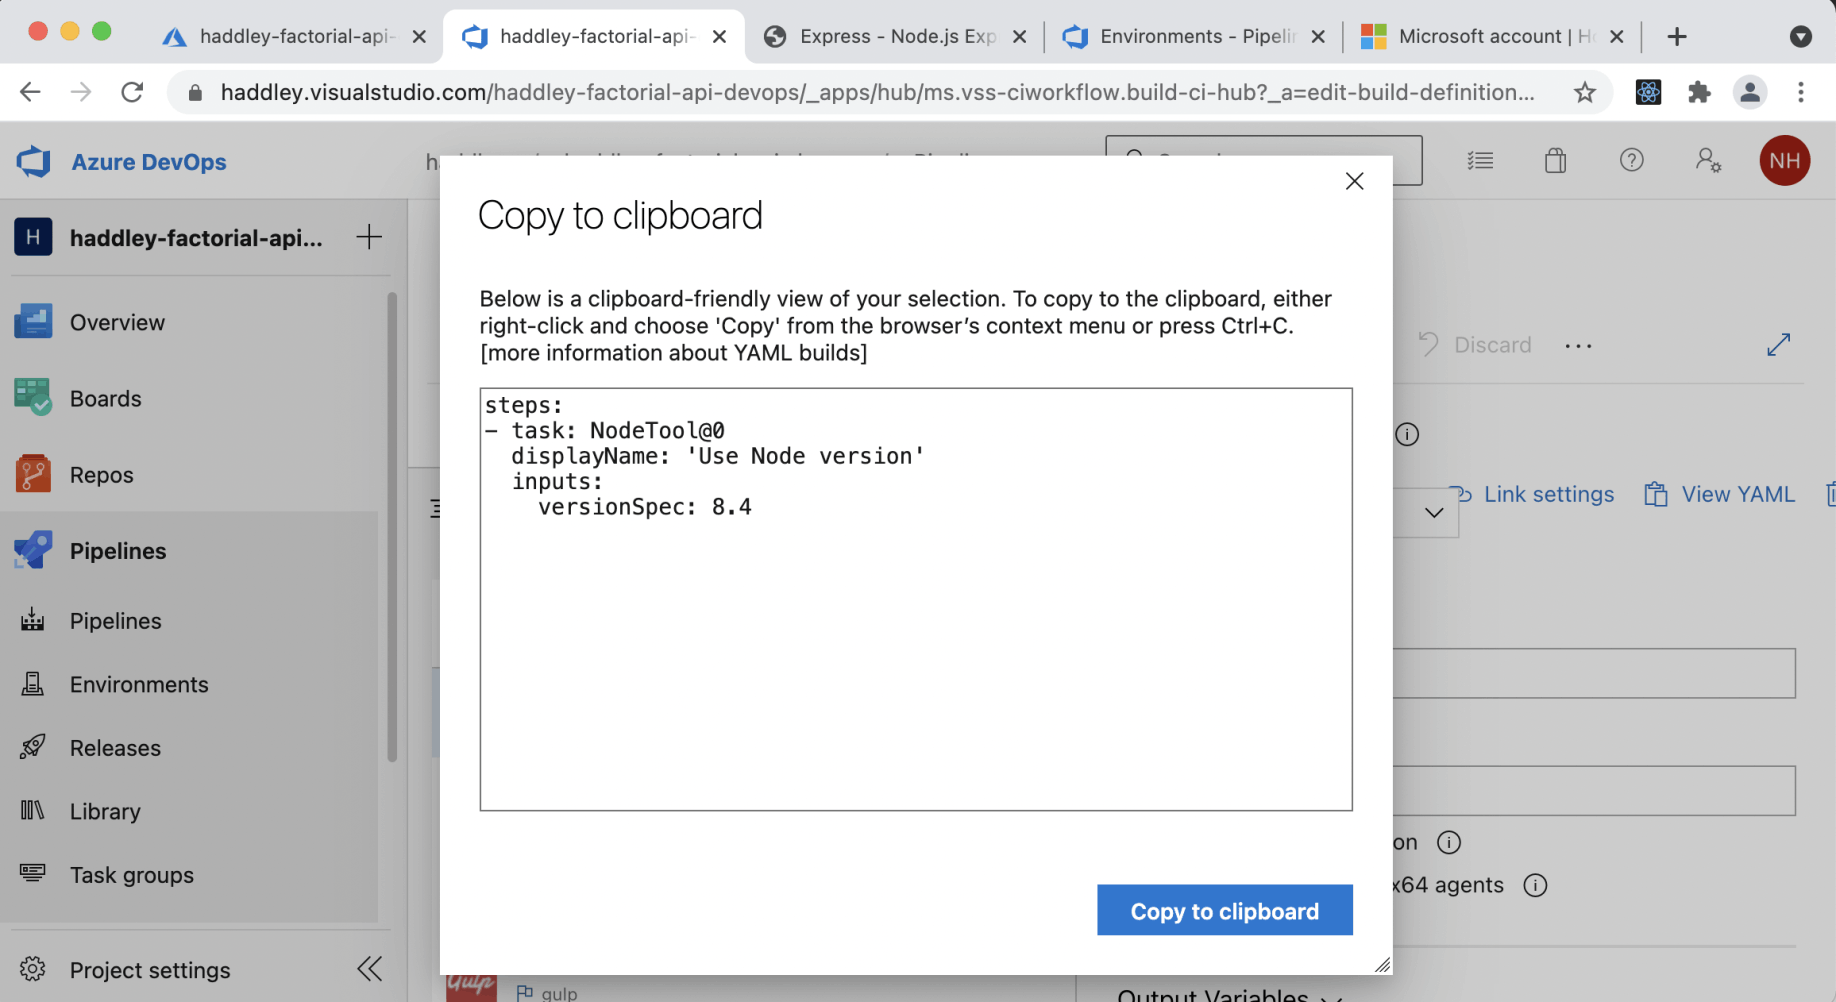Switch to the Environments - Pipelines tab

point(1194,36)
